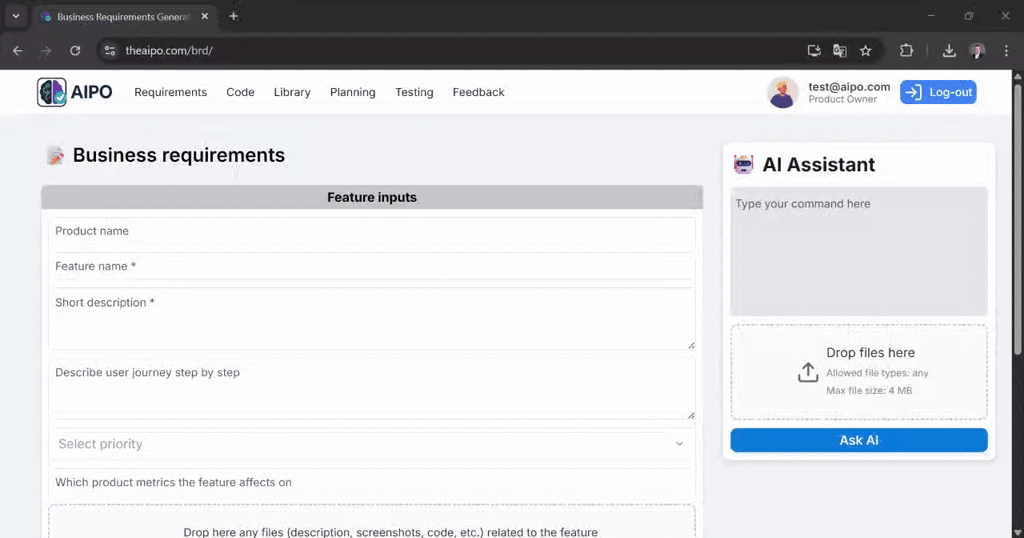Click into the Short description textarea
Viewport: 1024px width, 538px height.
pos(372,319)
